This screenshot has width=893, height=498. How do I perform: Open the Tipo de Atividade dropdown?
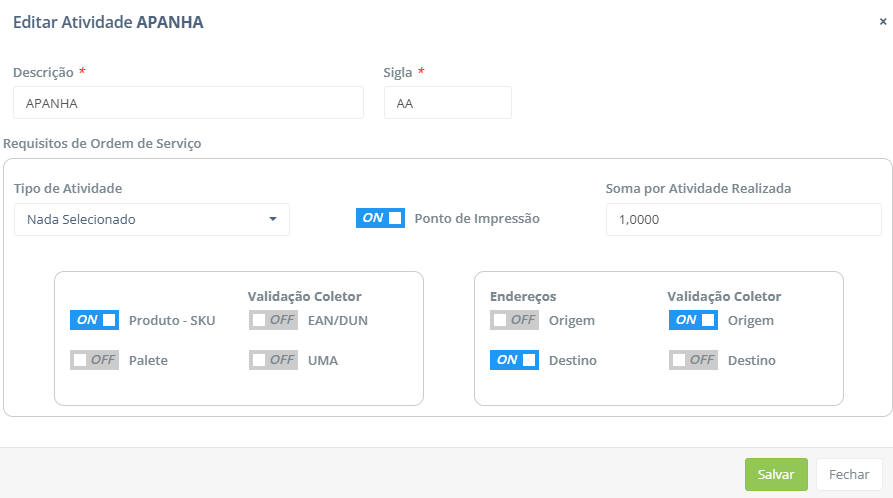(152, 219)
